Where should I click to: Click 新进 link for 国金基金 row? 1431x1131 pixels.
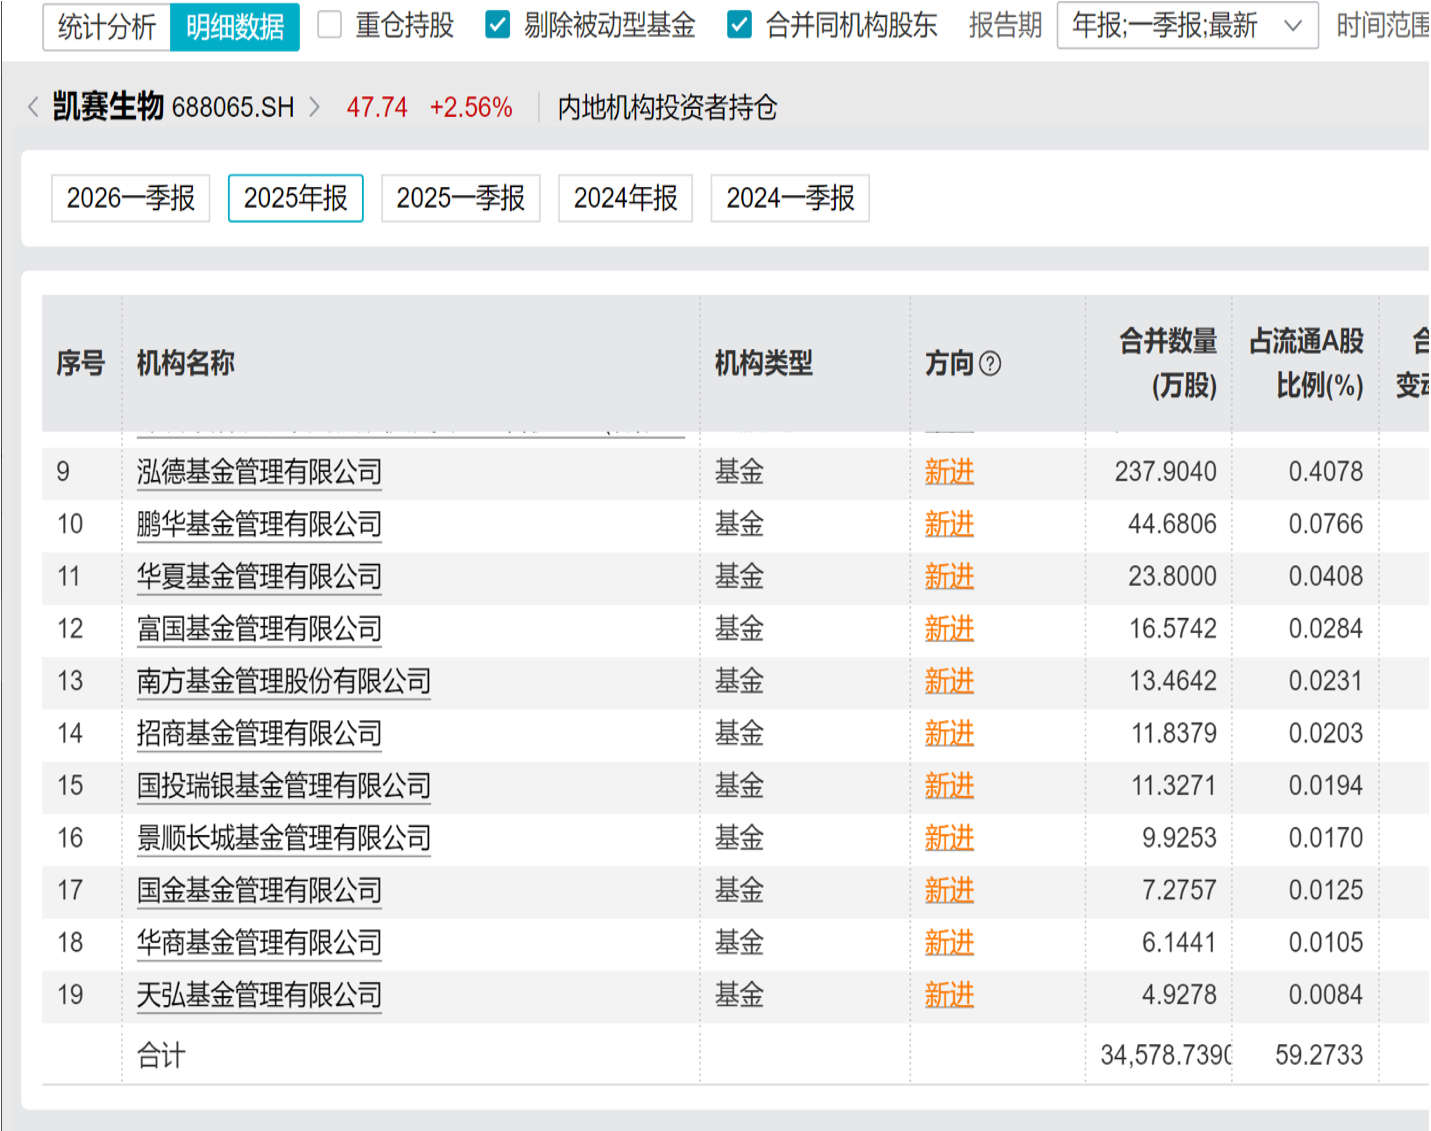pos(949,890)
